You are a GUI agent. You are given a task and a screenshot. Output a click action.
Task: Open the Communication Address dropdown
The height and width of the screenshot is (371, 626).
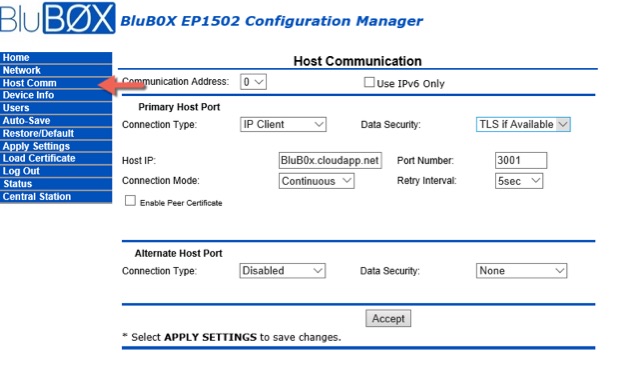pos(254,82)
